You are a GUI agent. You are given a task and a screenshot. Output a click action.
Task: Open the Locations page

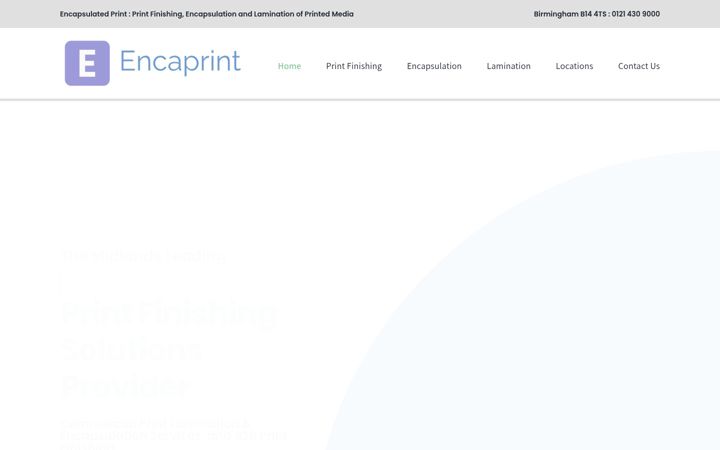click(x=574, y=66)
